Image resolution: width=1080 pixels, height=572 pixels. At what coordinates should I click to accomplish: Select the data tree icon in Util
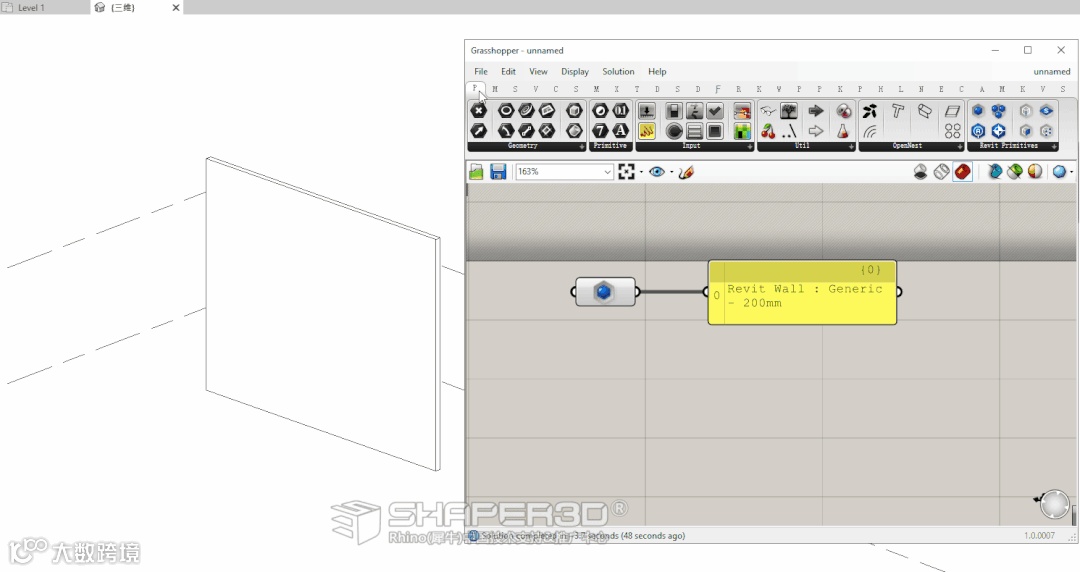(789, 110)
